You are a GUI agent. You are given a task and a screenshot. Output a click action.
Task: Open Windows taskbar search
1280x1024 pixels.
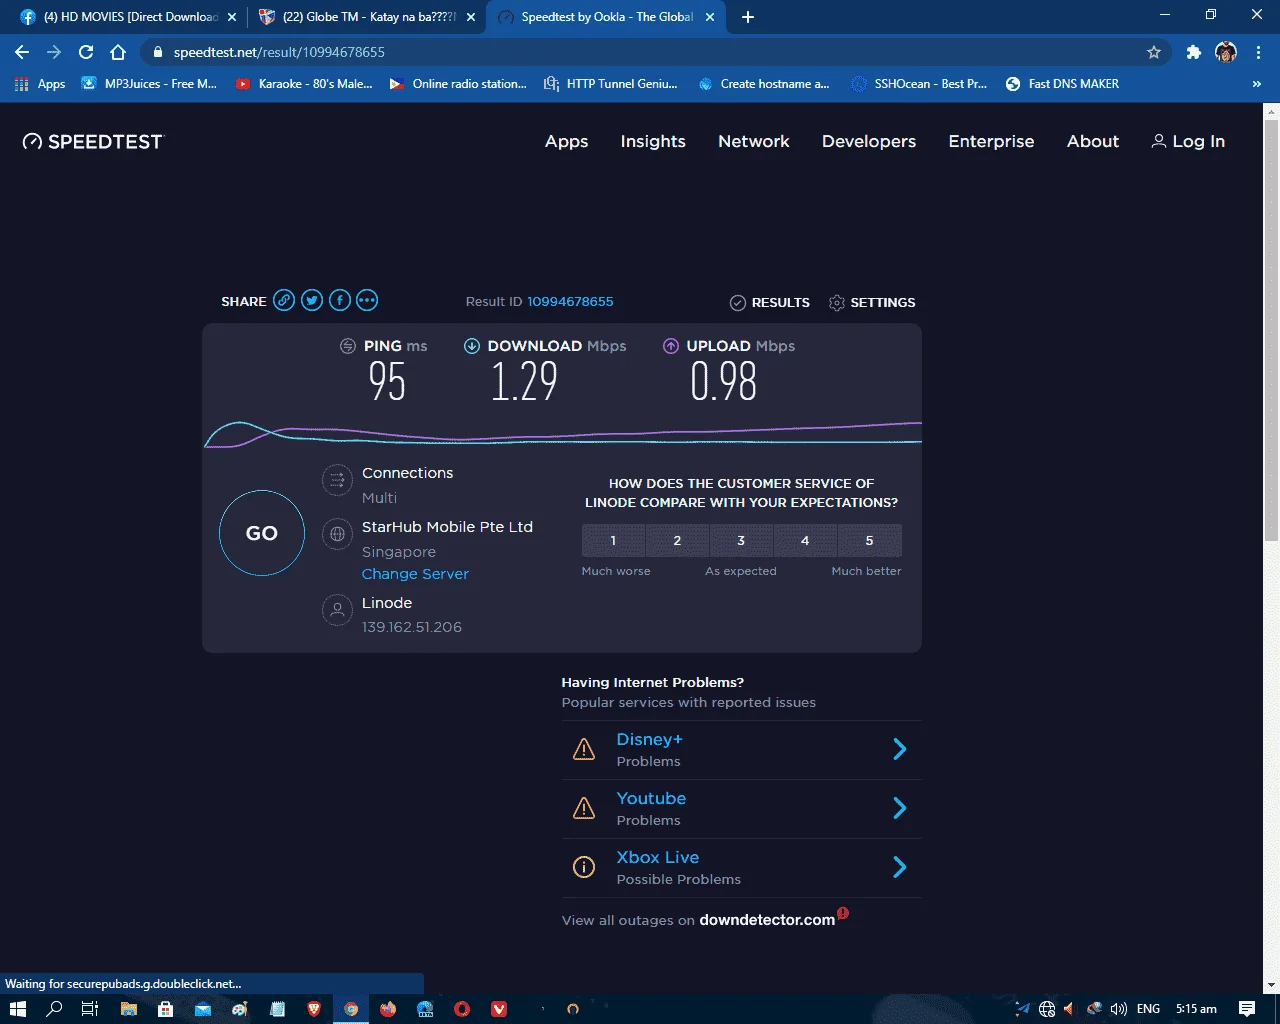(55, 1009)
